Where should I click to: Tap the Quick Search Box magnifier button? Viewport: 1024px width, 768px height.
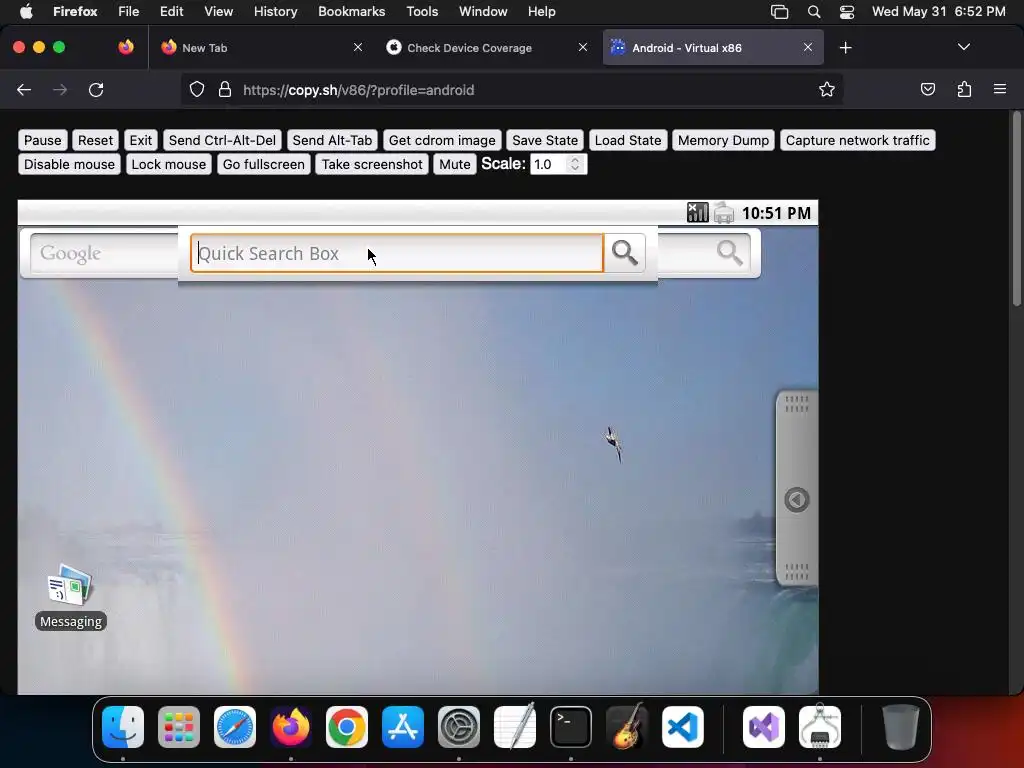[x=625, y=253]
